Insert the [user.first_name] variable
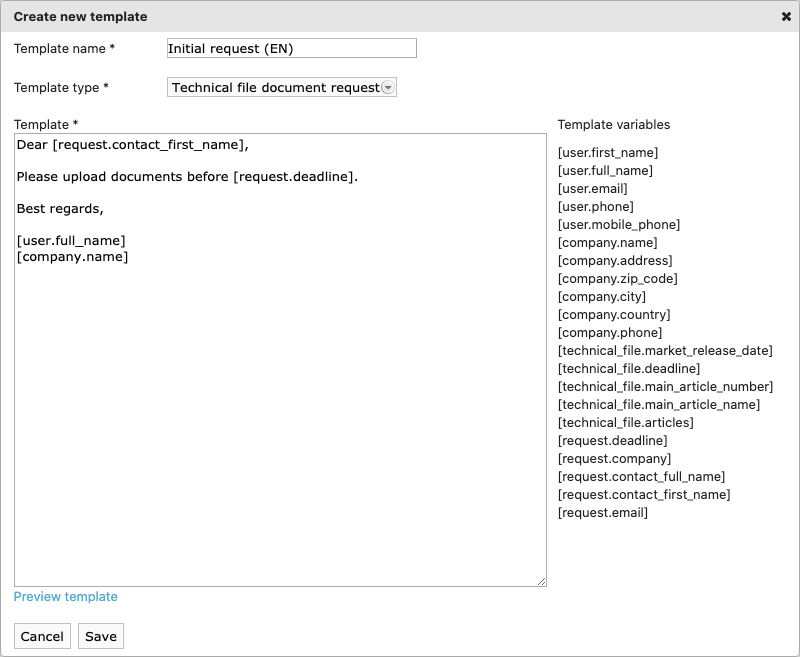 coord(608,153)
